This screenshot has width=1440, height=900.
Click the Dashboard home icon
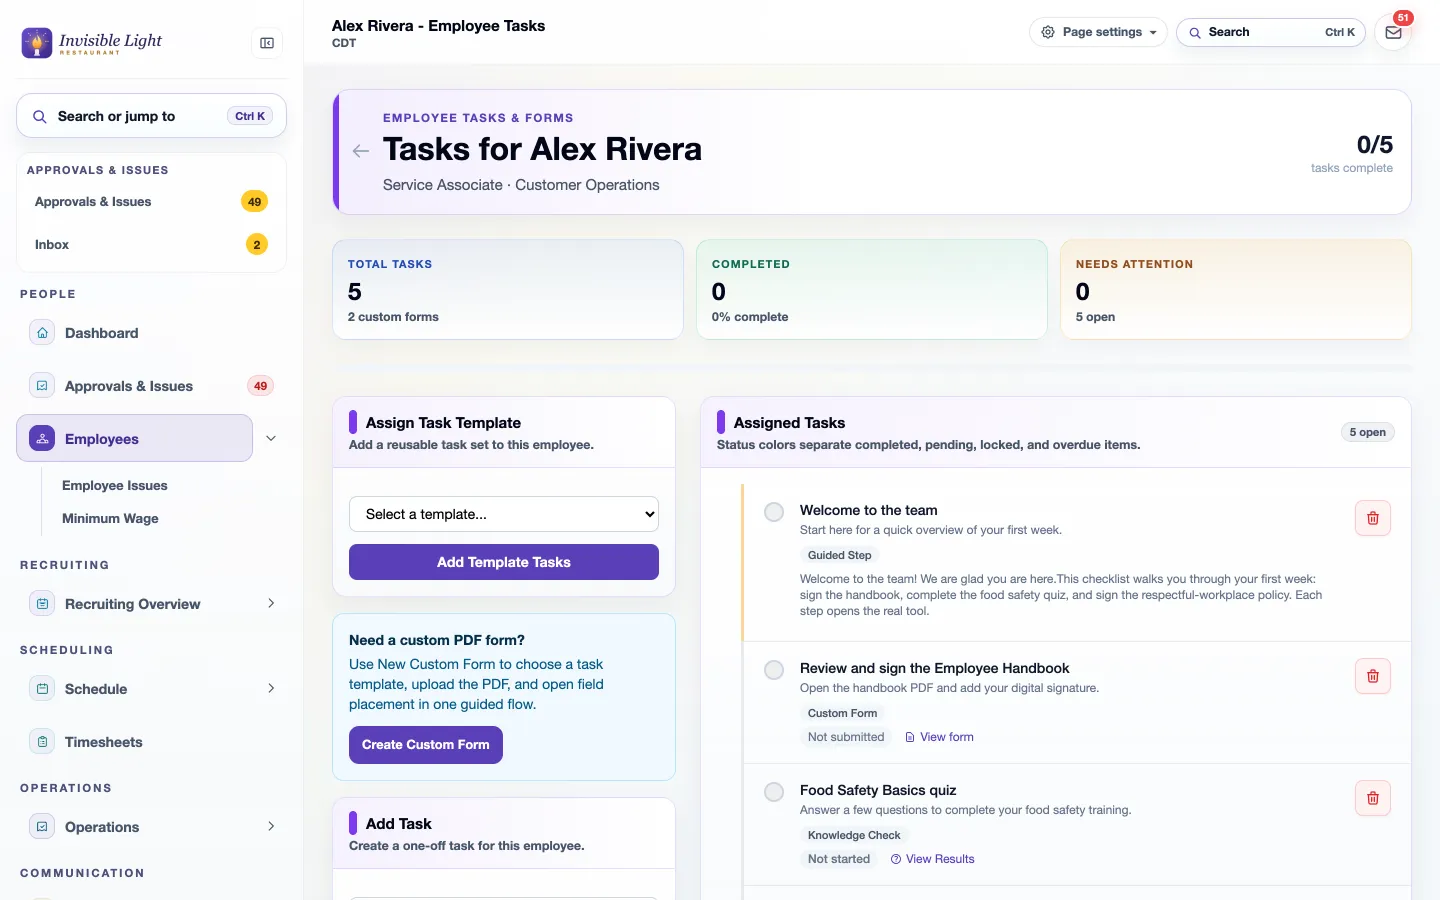coord(42,333)
